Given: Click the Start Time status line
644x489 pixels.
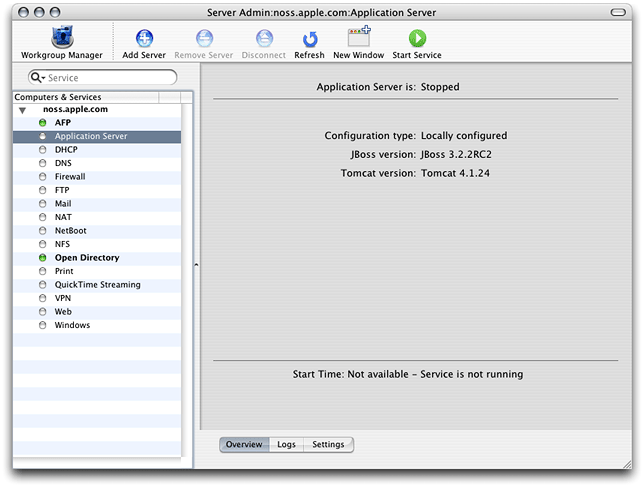Looking at the screenshot, I should coord(408,374).
